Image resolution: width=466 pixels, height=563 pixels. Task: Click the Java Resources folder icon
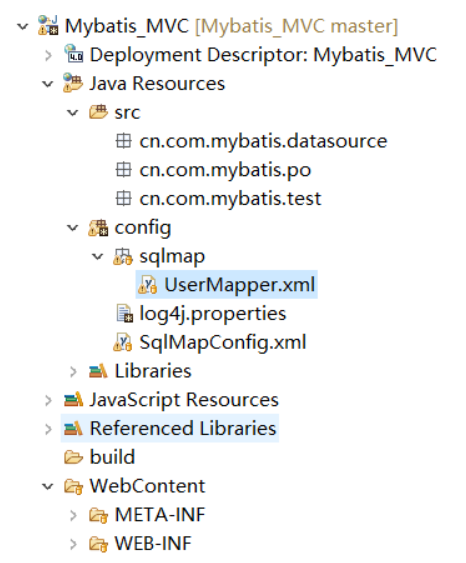[73, 83]
